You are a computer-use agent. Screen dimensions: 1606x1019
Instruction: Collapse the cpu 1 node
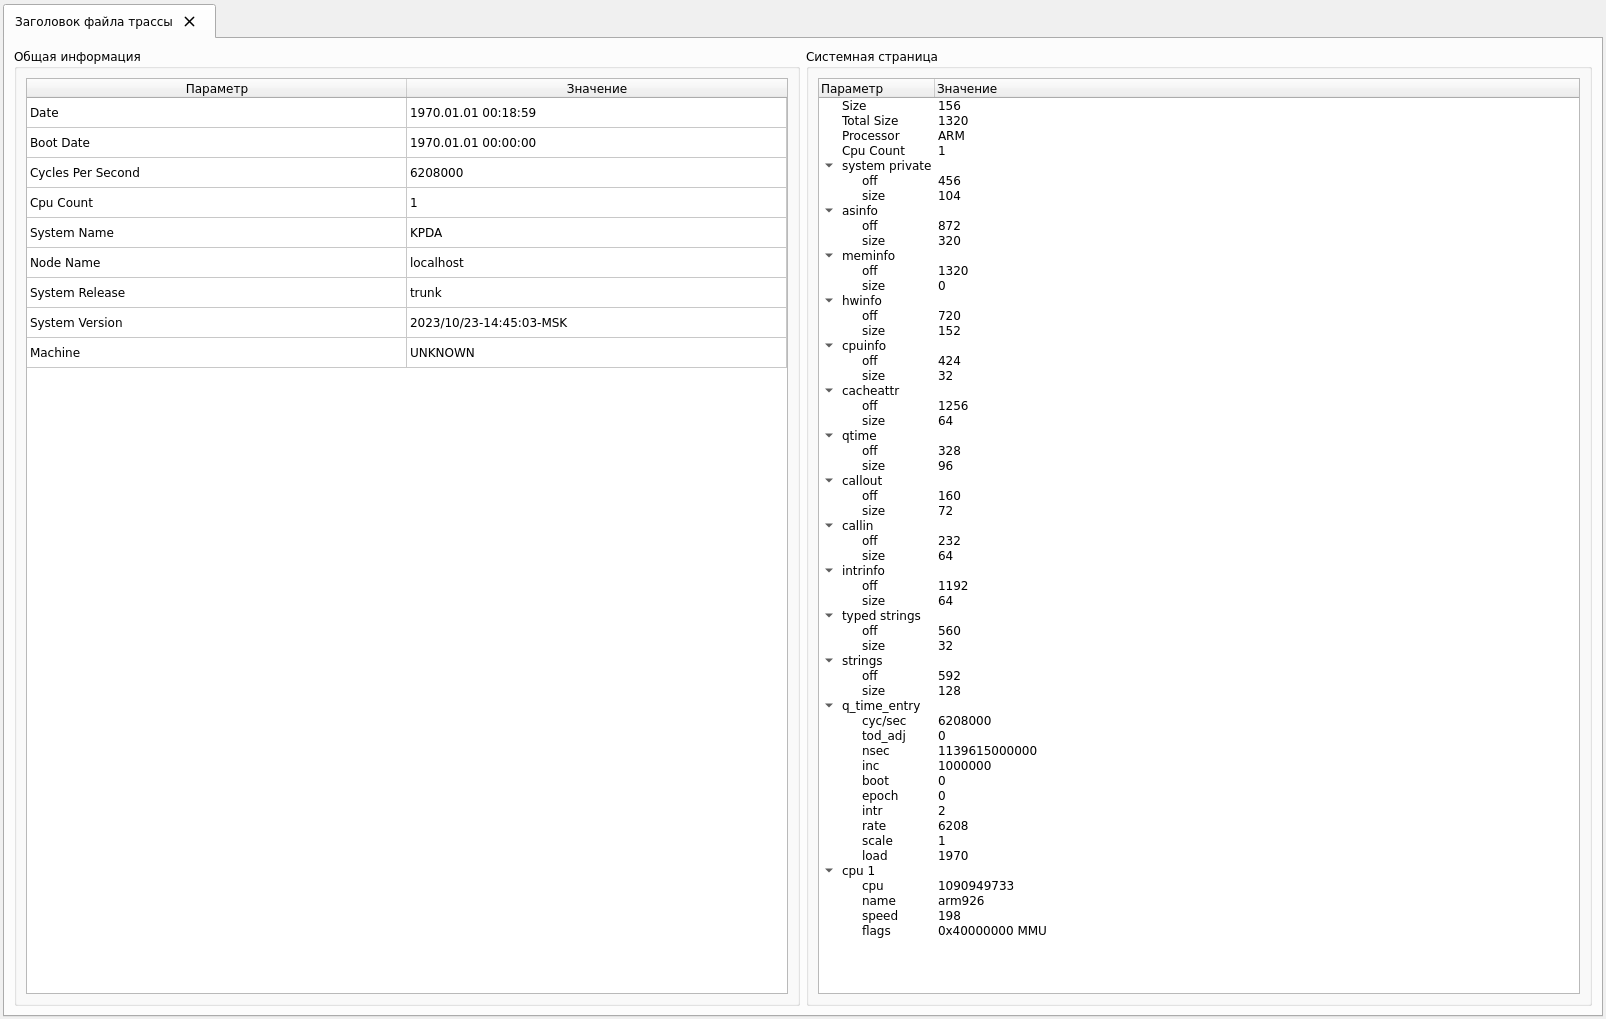(x=829, y=871)
